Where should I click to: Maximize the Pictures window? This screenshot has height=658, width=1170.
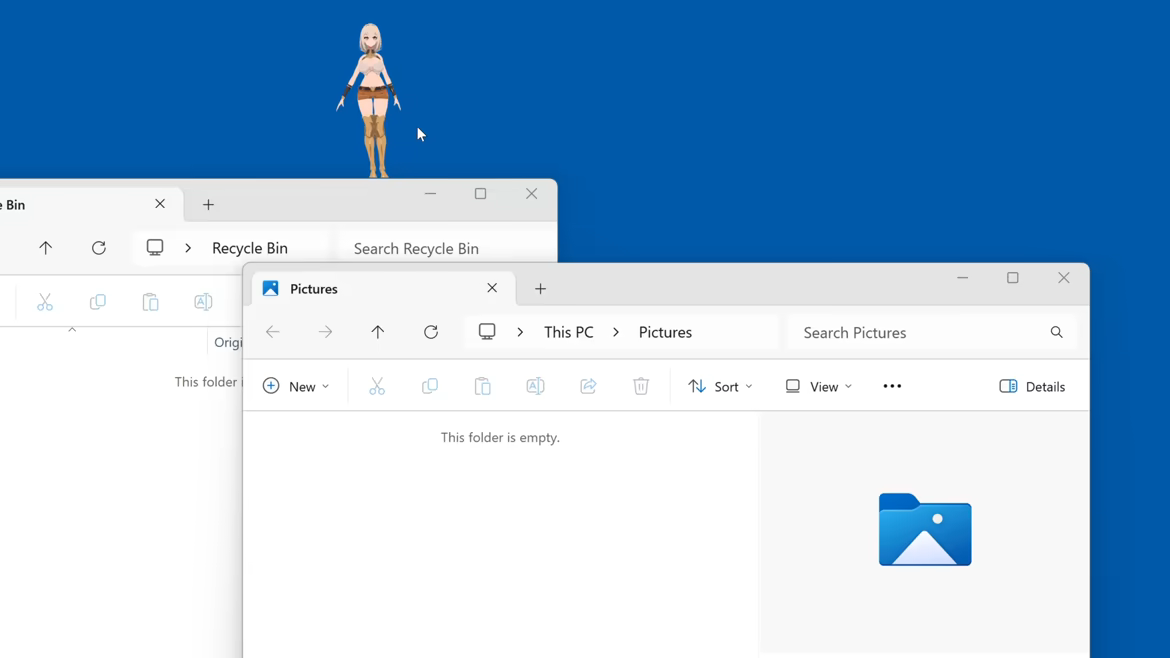tap(1013, 278)
